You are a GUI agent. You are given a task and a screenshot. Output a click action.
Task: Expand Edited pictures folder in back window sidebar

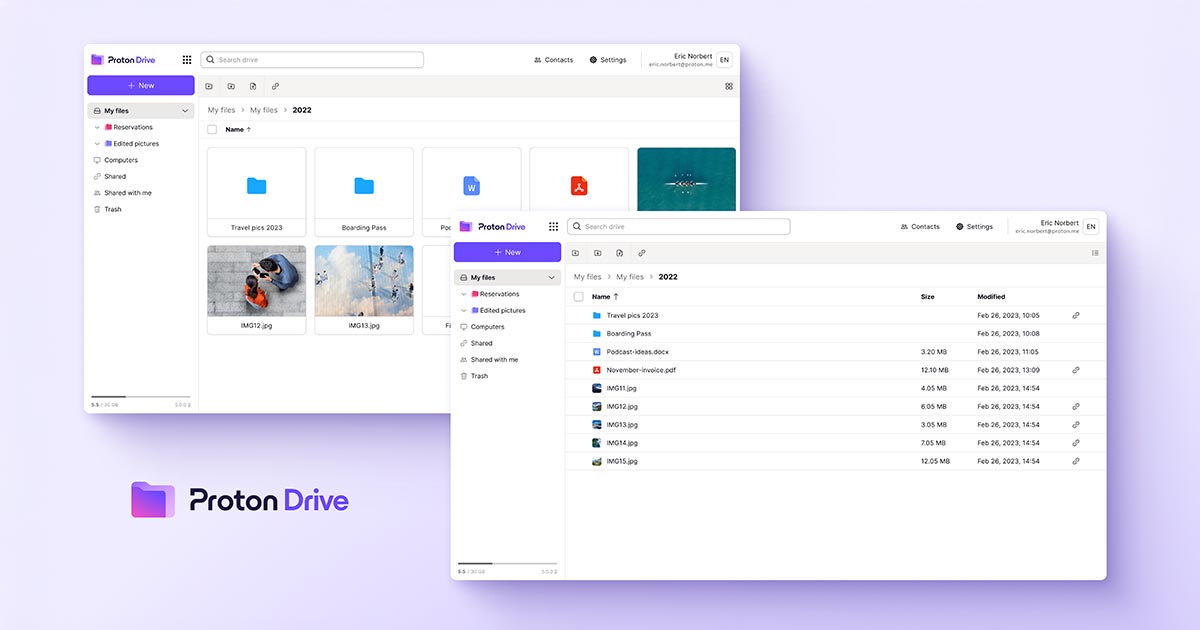point(97,144)
